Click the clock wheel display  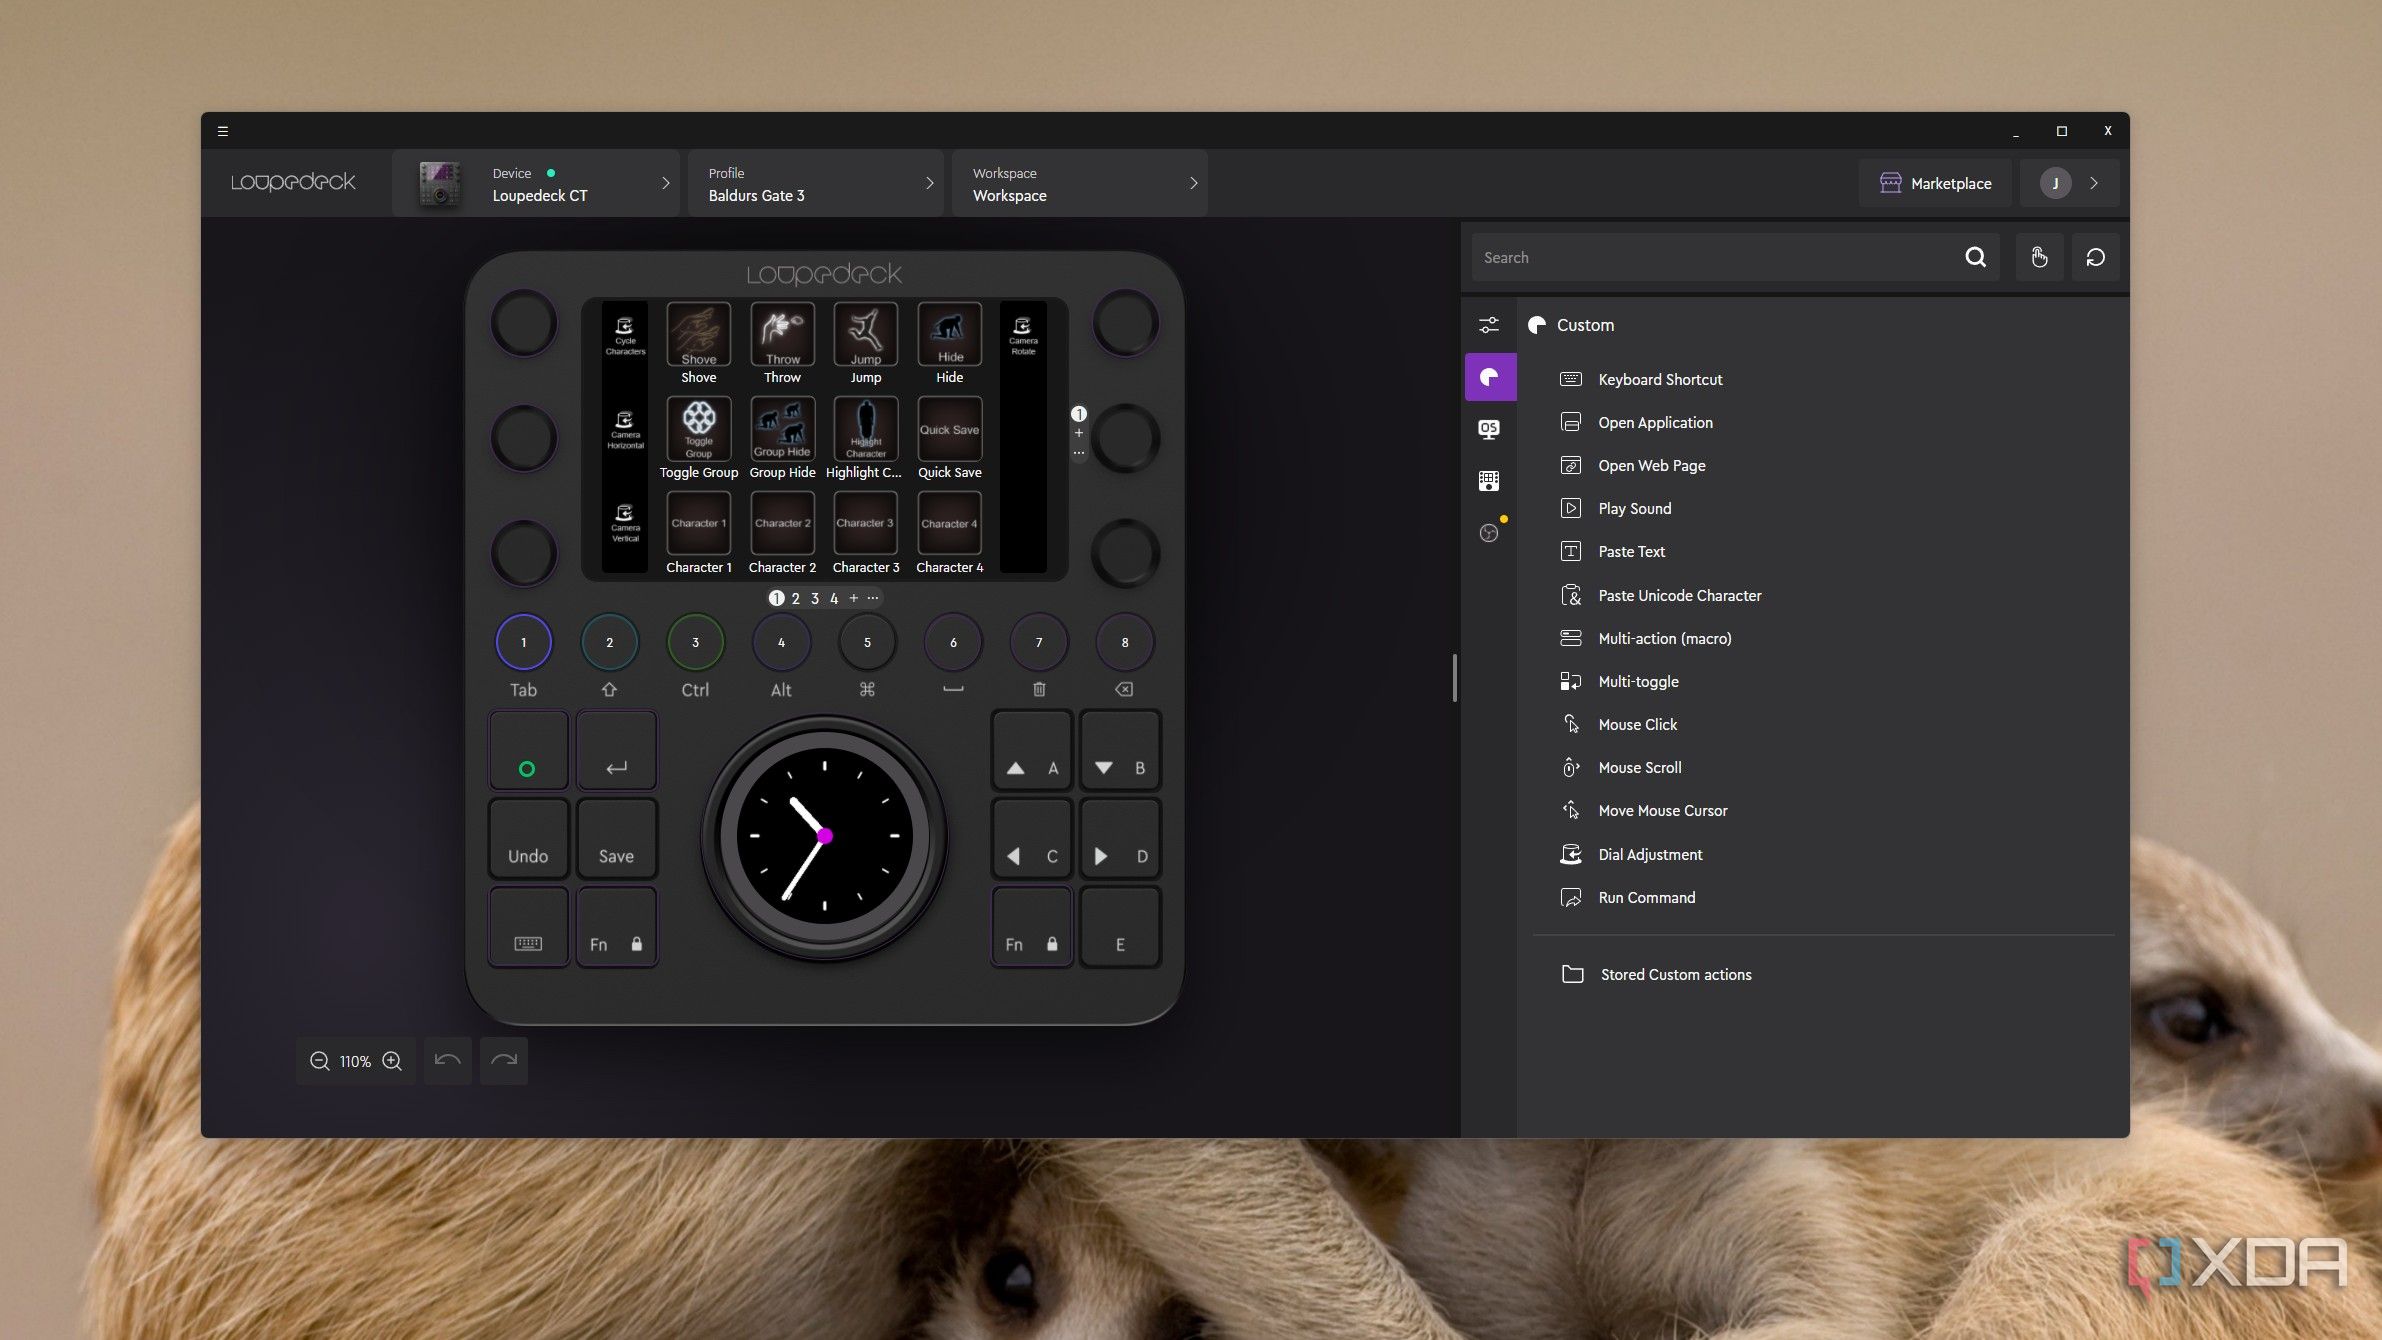[x=824, y=836]
